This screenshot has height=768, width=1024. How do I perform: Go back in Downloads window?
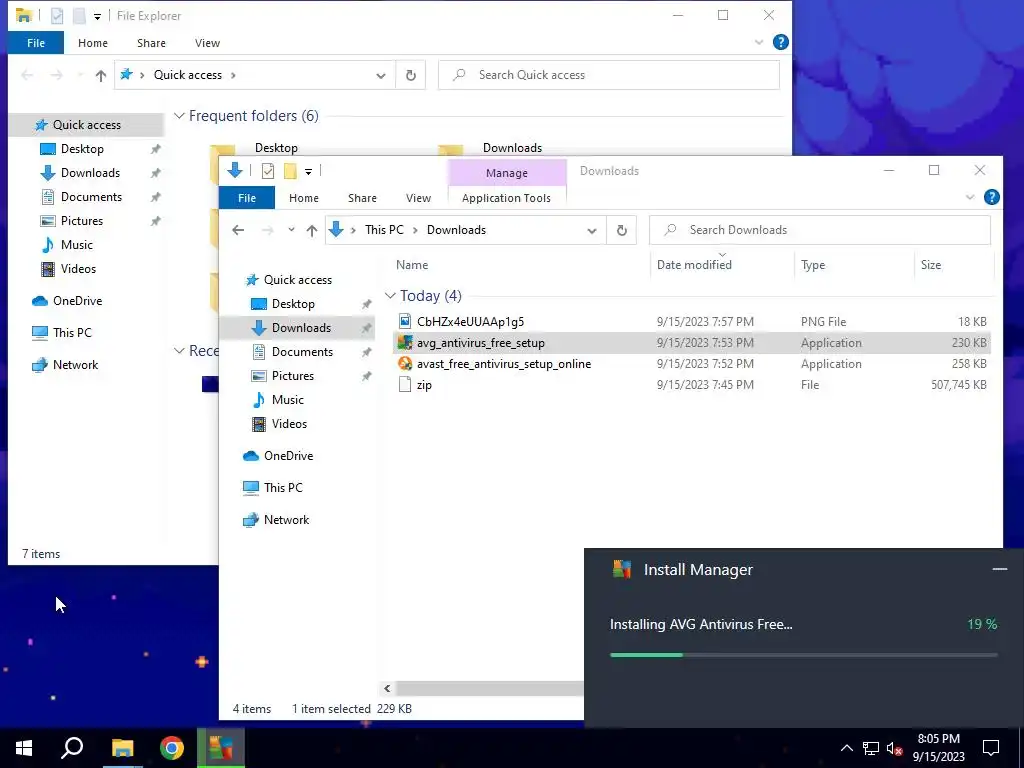click(x=238, y=230)
